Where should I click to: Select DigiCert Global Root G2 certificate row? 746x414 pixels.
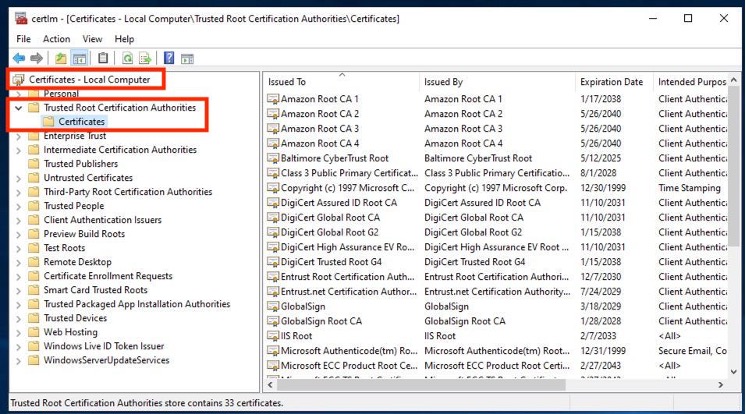[497, 233]
